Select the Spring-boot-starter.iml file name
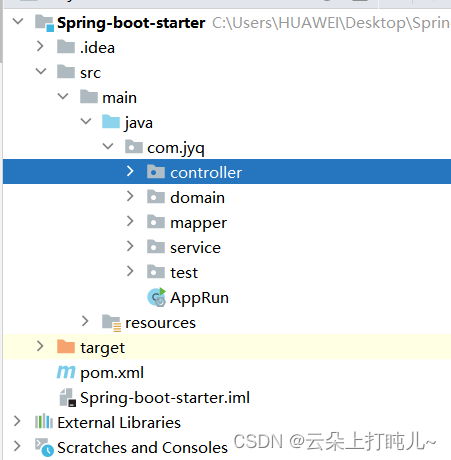Screen dimensions: 451x460 click(165, 398)
